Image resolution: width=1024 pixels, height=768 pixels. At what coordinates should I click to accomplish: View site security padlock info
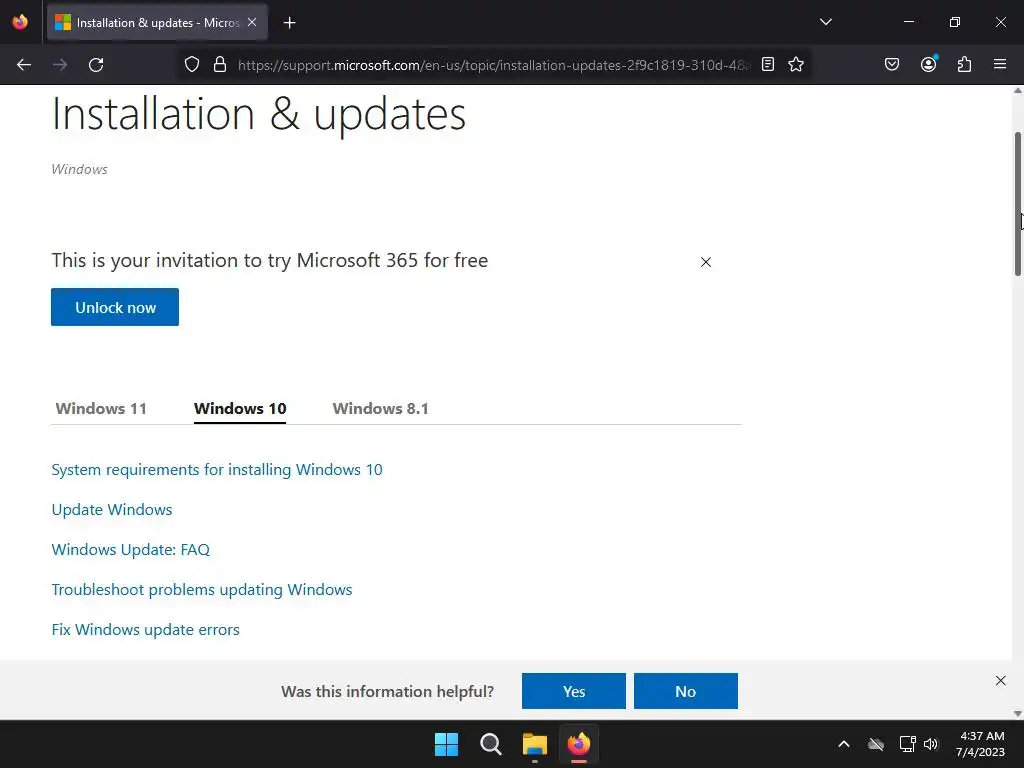click(x=220, y=64)
